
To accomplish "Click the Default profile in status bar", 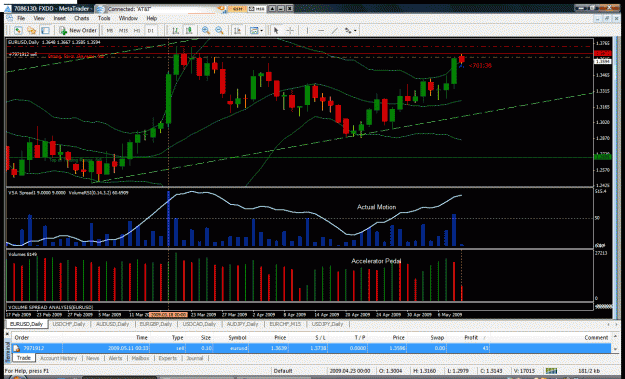I will tap(283, 371).
